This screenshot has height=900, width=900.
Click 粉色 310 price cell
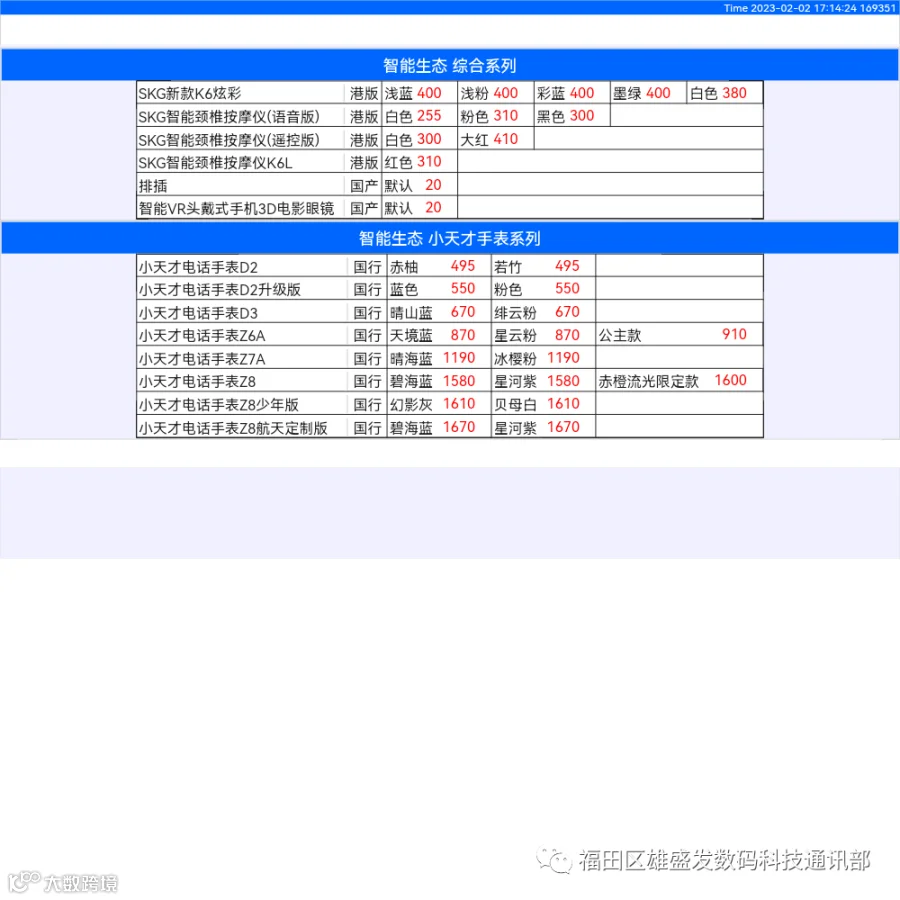[496, 116]
